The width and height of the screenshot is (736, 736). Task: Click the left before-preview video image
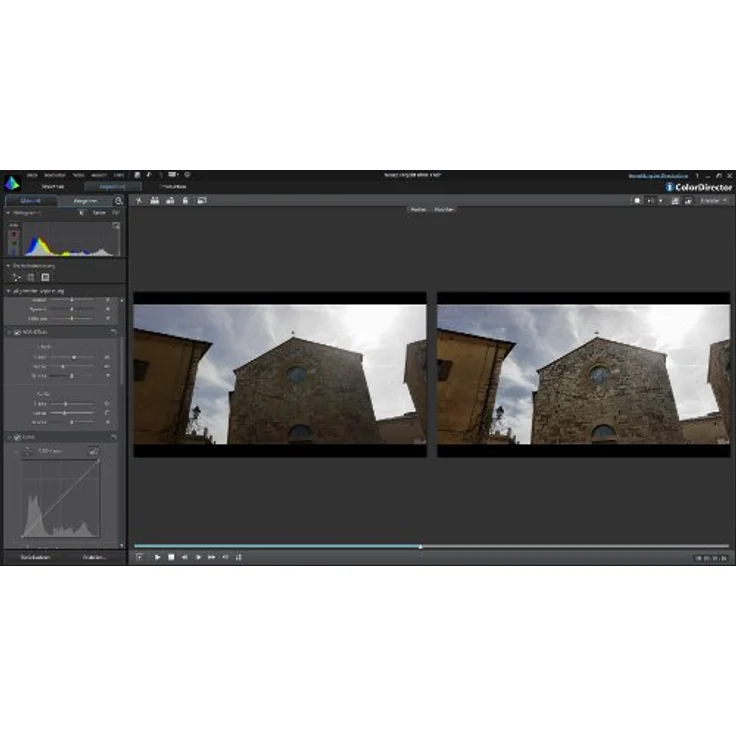coord(280,374)
